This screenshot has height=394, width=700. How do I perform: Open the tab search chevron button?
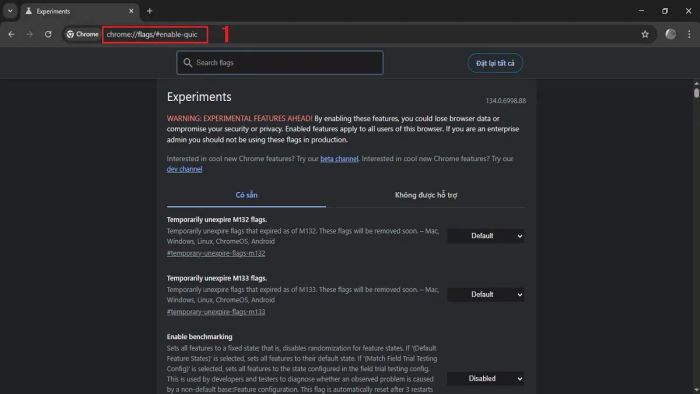10,11
